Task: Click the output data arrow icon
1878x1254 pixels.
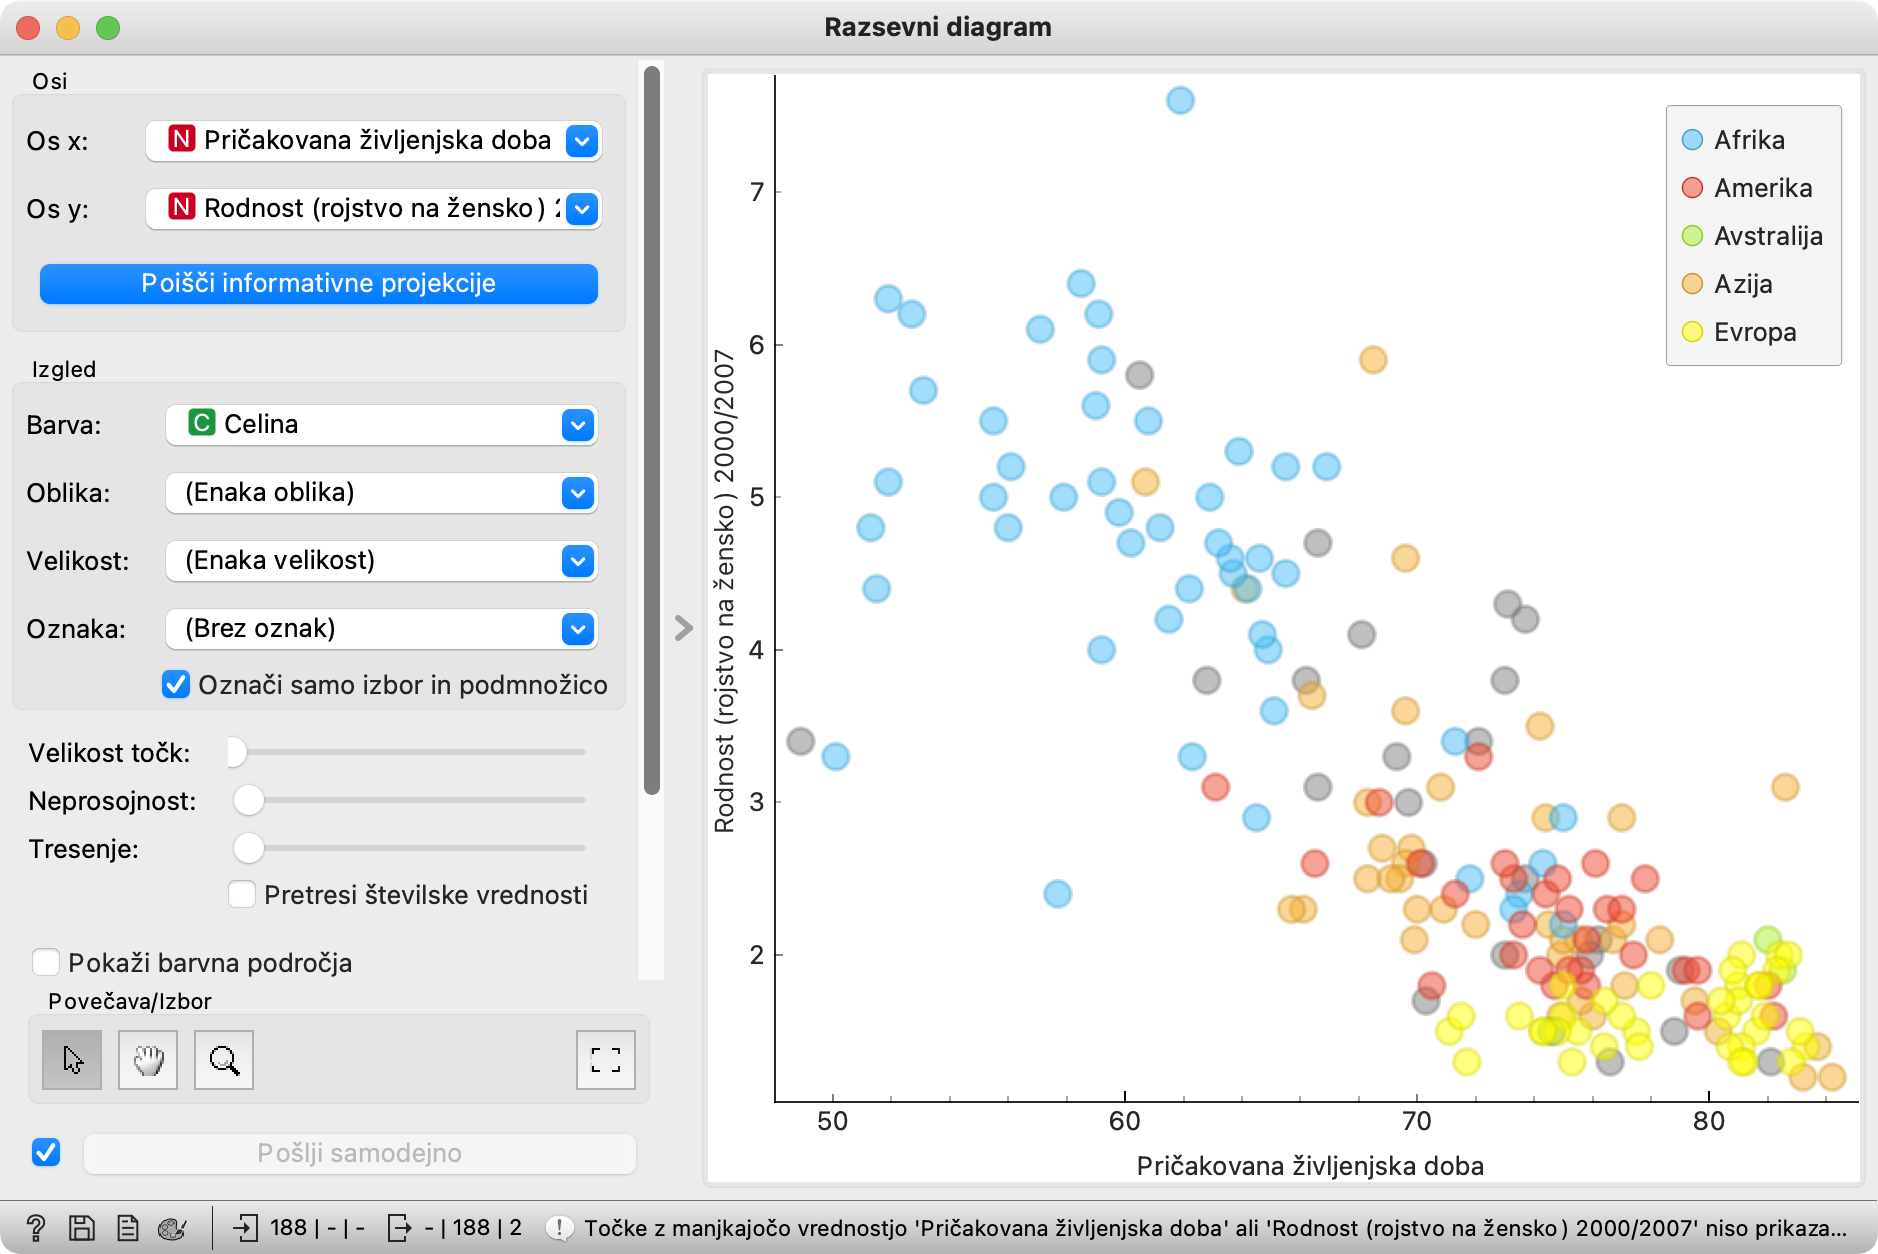Action: (x=399, y=1228)
